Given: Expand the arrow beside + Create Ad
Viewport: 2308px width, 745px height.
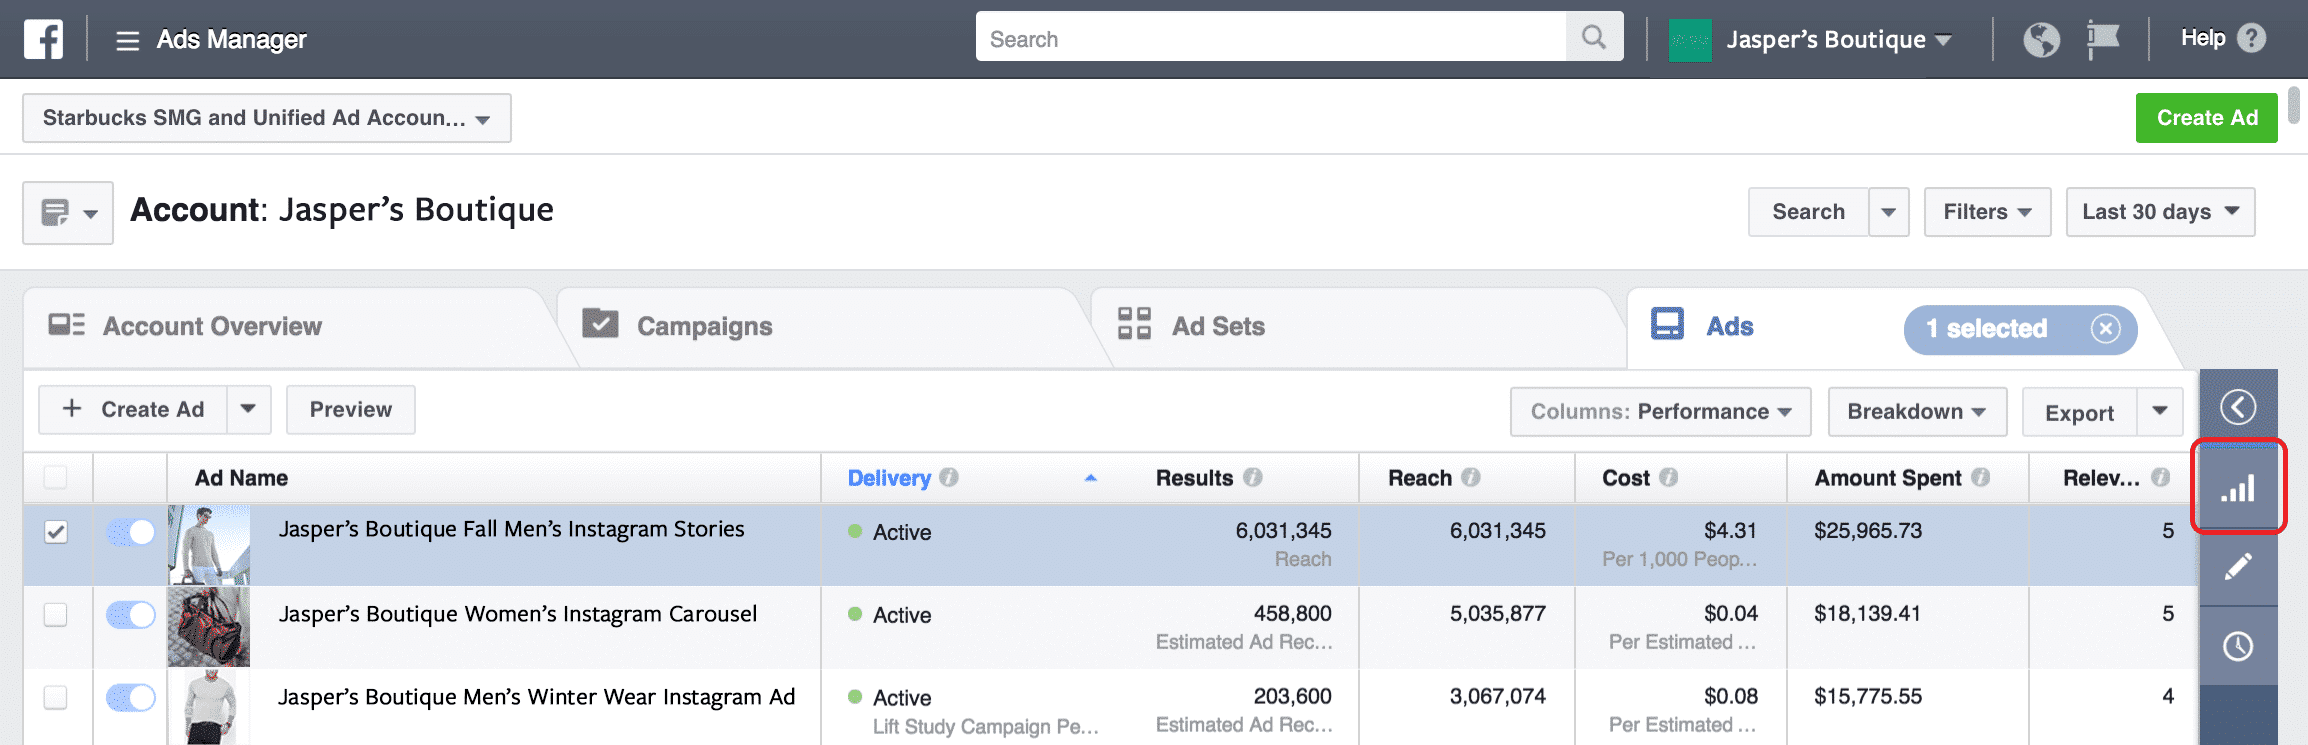Looking at the screenshot, I should [x=249, y=409].
